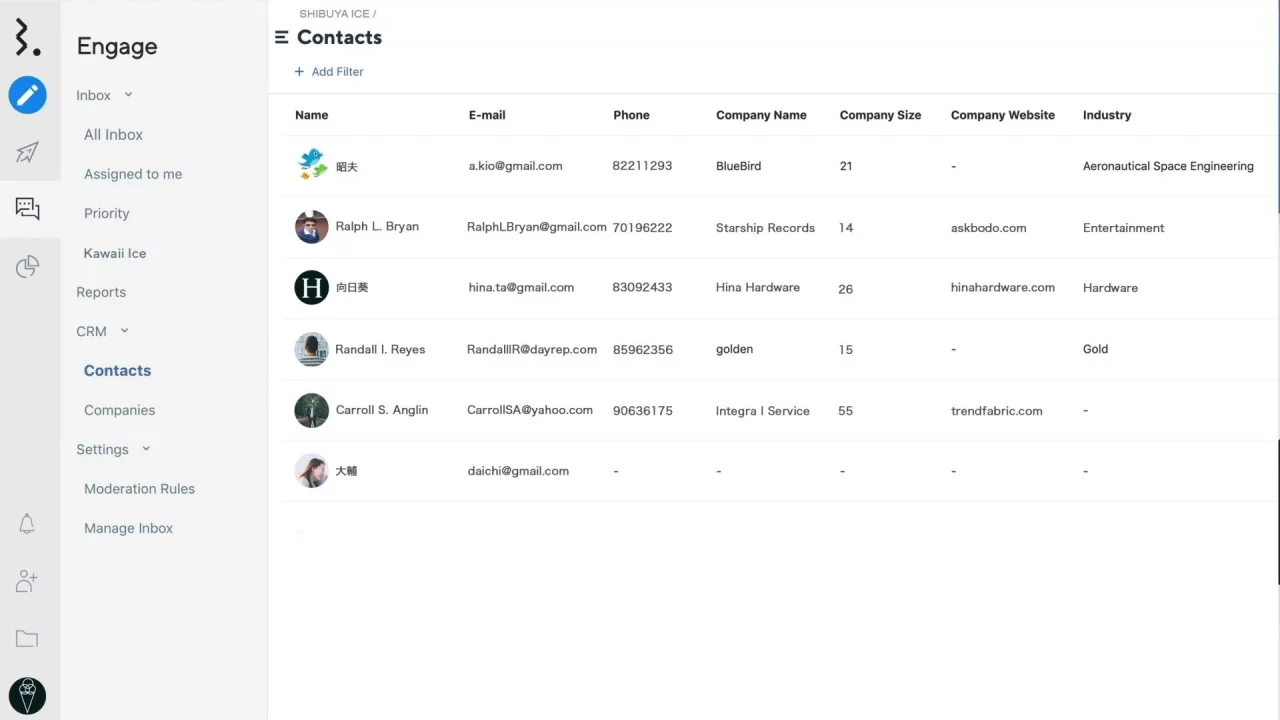Collapse the CRM section chevron

pyautogui.click(x=125, y=331)
